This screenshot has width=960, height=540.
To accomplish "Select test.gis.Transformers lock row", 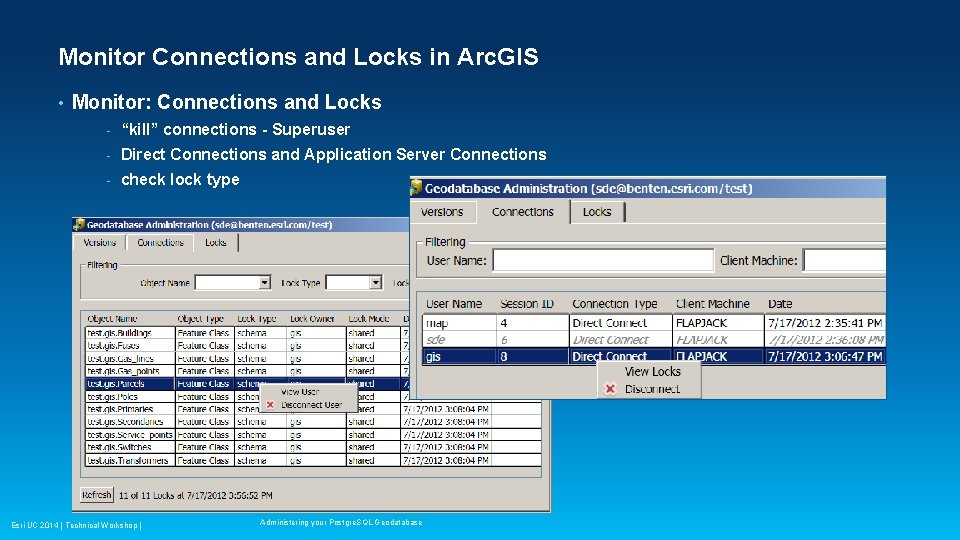I will (313, 460).
